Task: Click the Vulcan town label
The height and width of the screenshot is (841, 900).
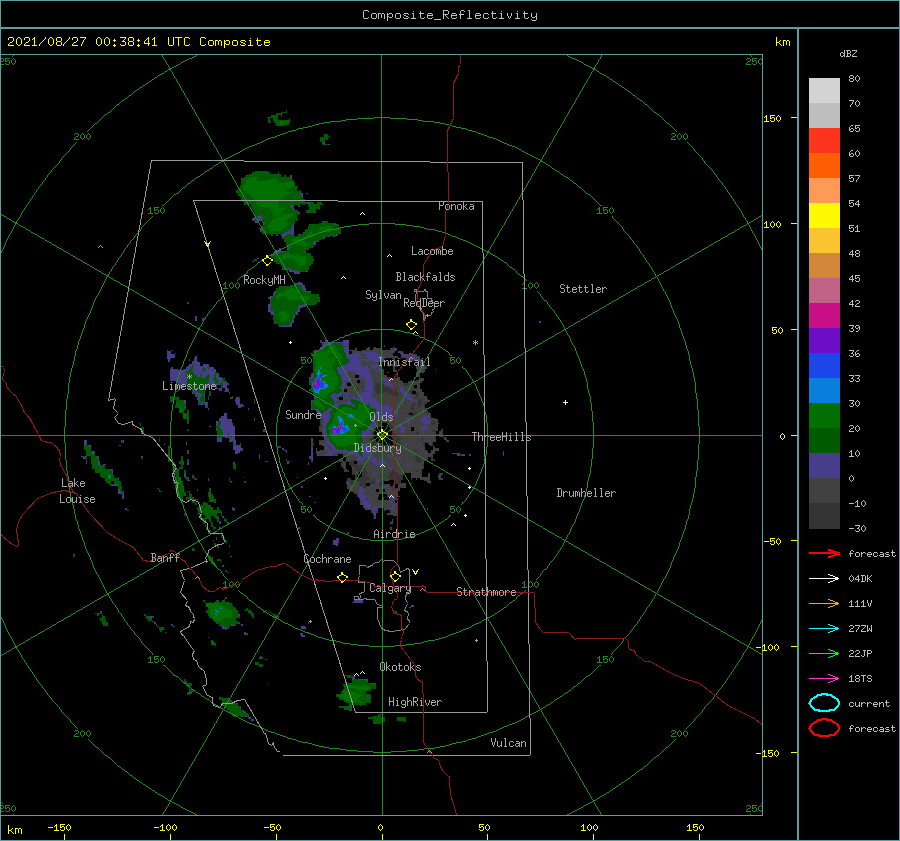Action: (x=509, y=743)
